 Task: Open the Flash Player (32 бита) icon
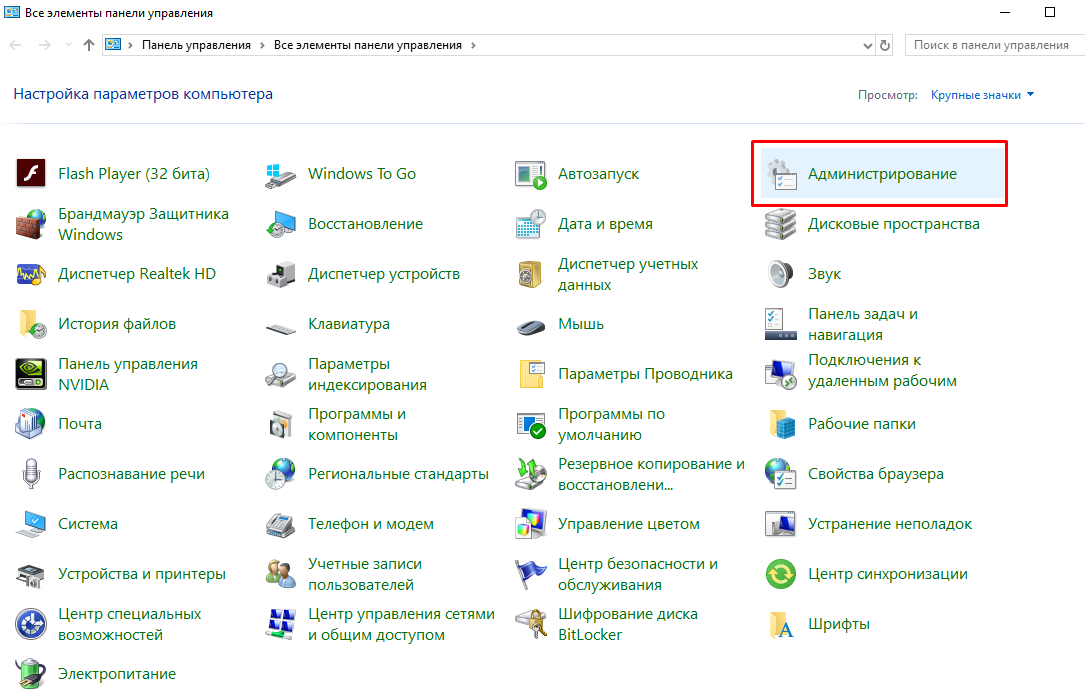31,174
